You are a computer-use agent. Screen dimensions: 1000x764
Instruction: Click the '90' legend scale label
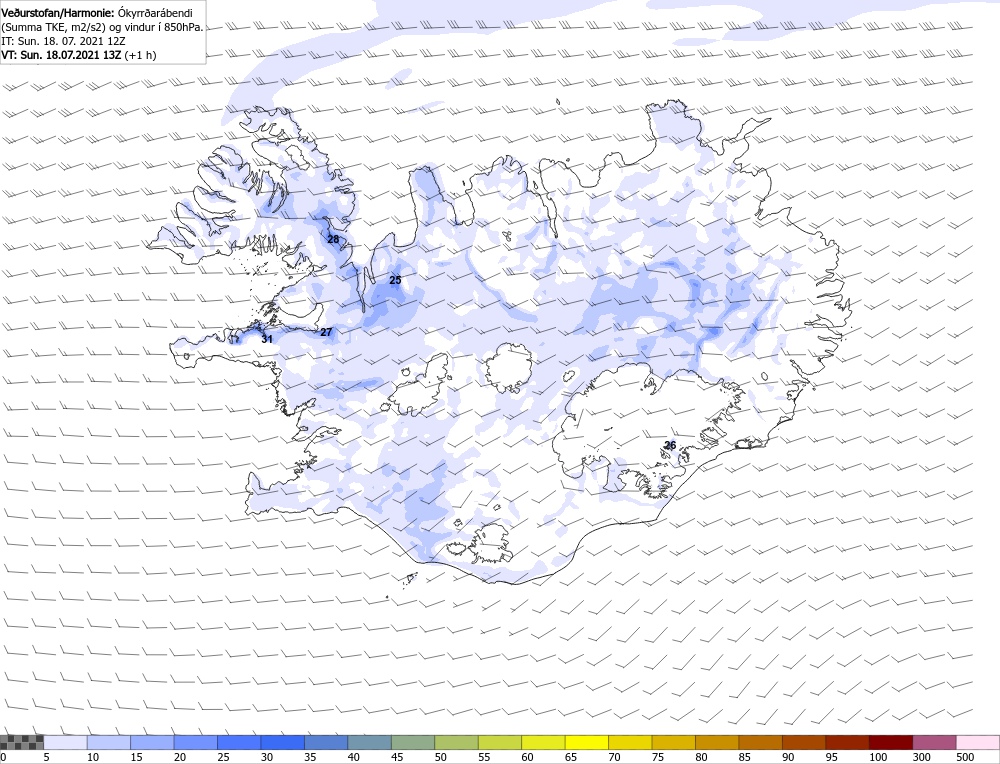pos(789,757)
